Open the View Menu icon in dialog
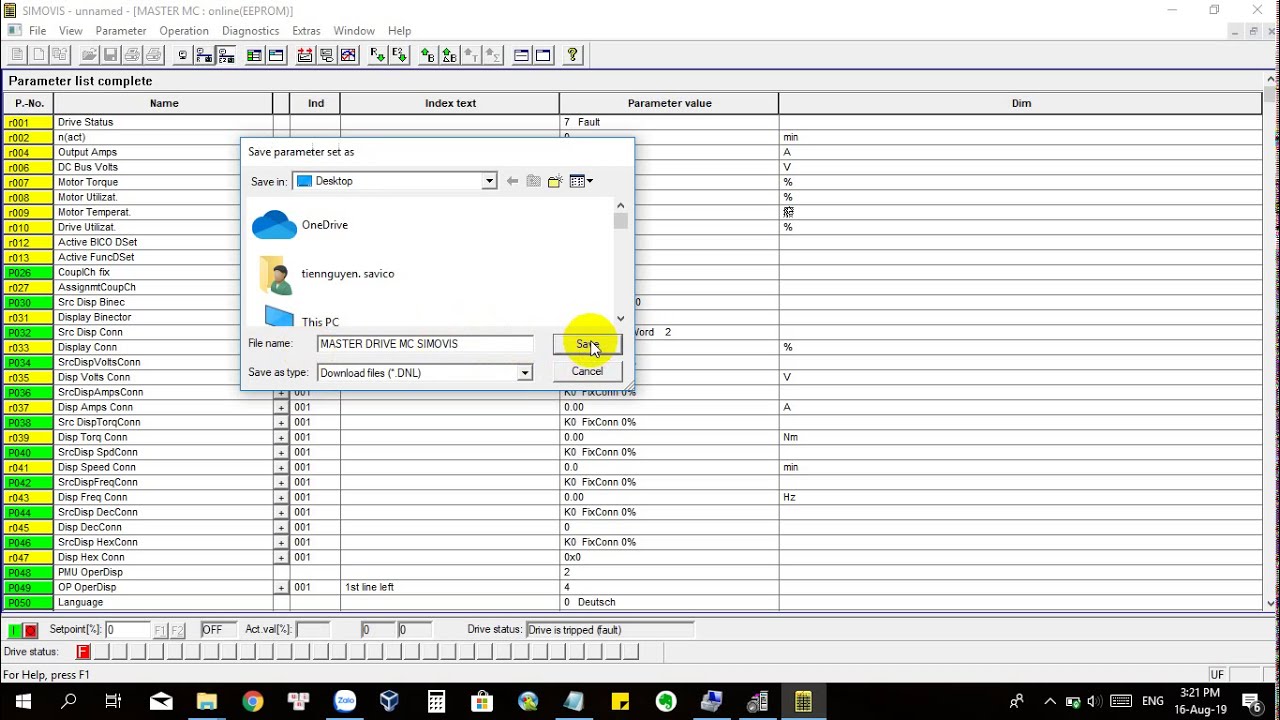 point(581,181)
